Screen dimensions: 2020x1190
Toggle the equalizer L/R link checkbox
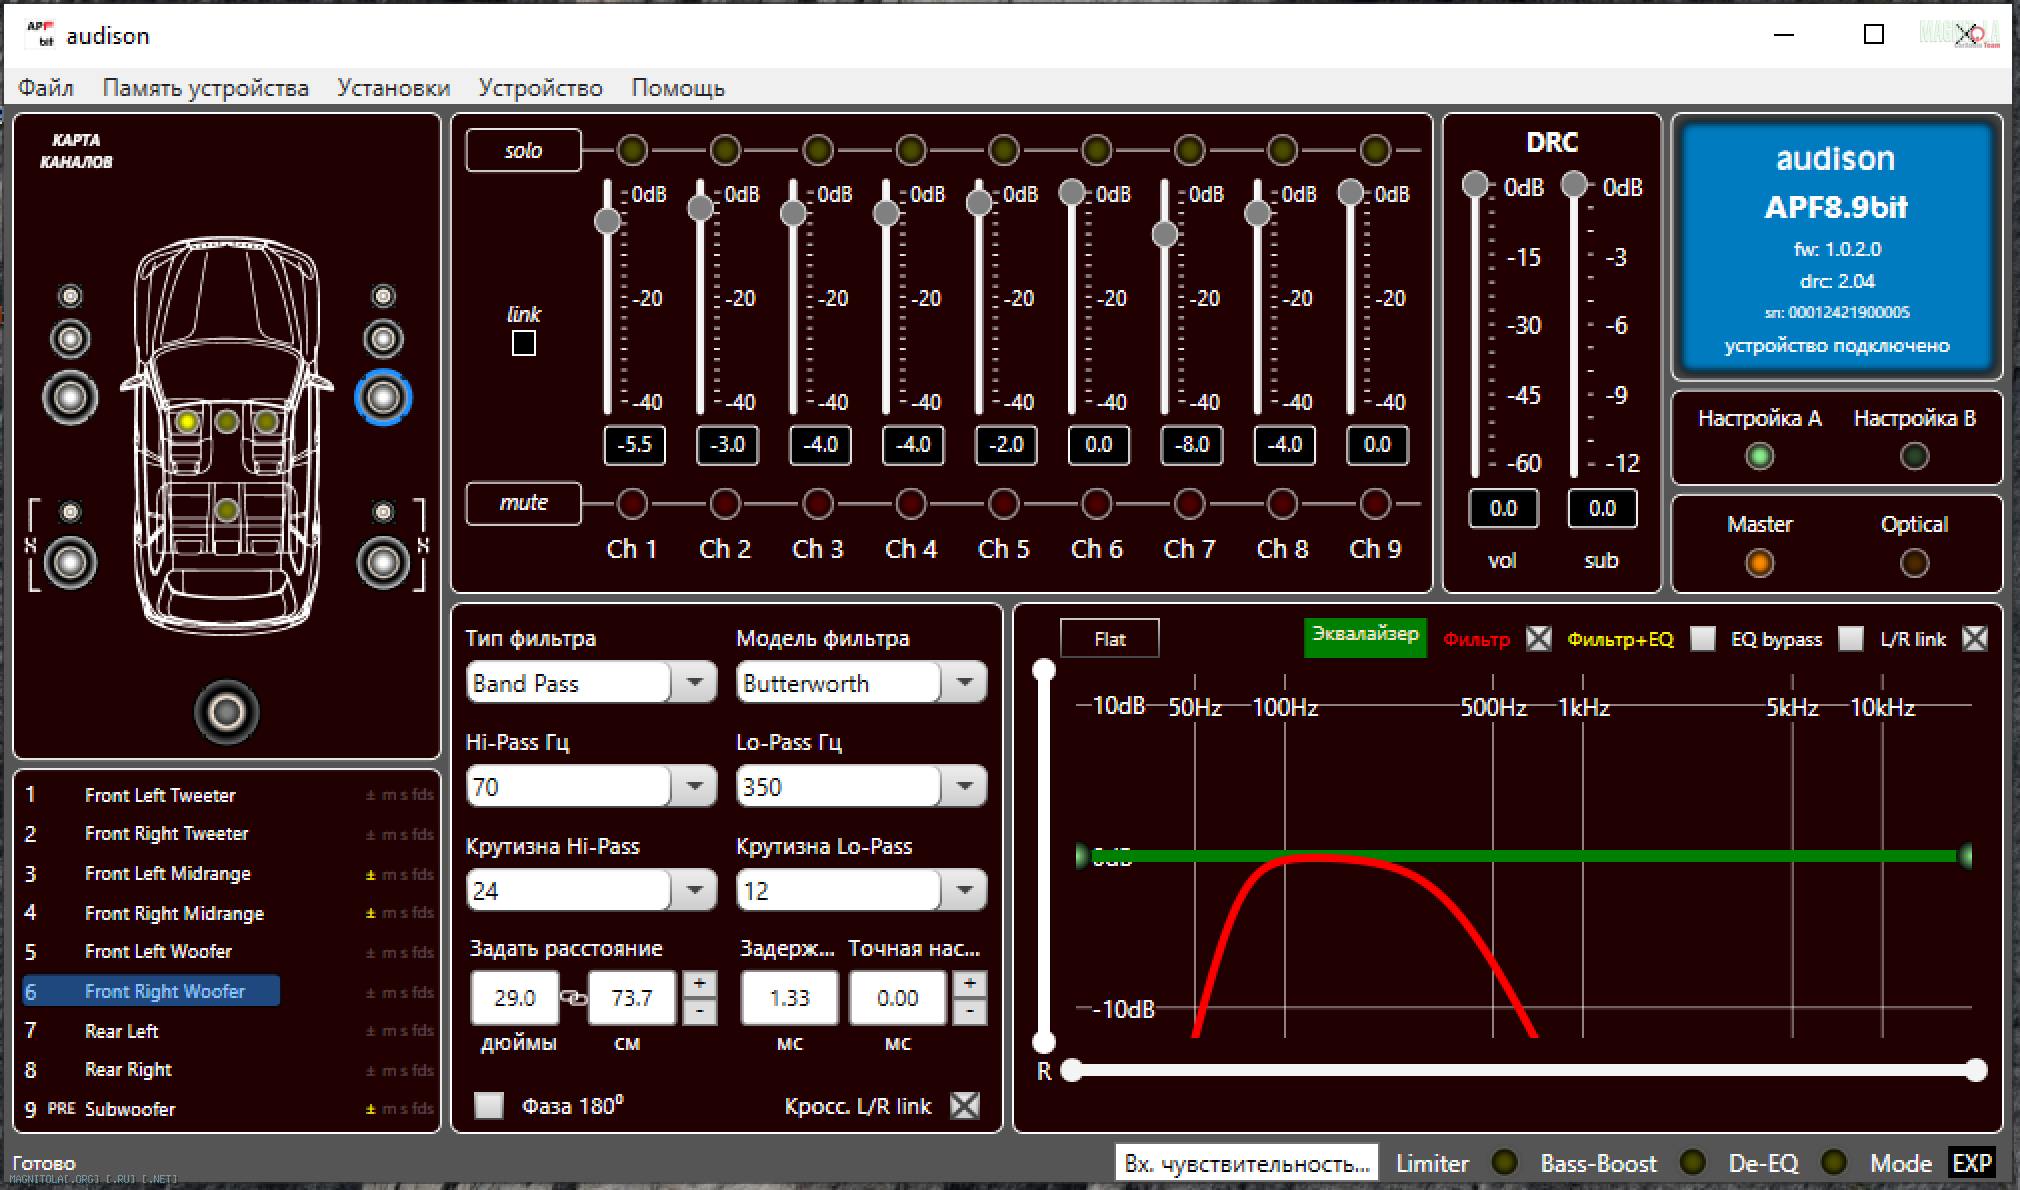(x=1975, y=639)
